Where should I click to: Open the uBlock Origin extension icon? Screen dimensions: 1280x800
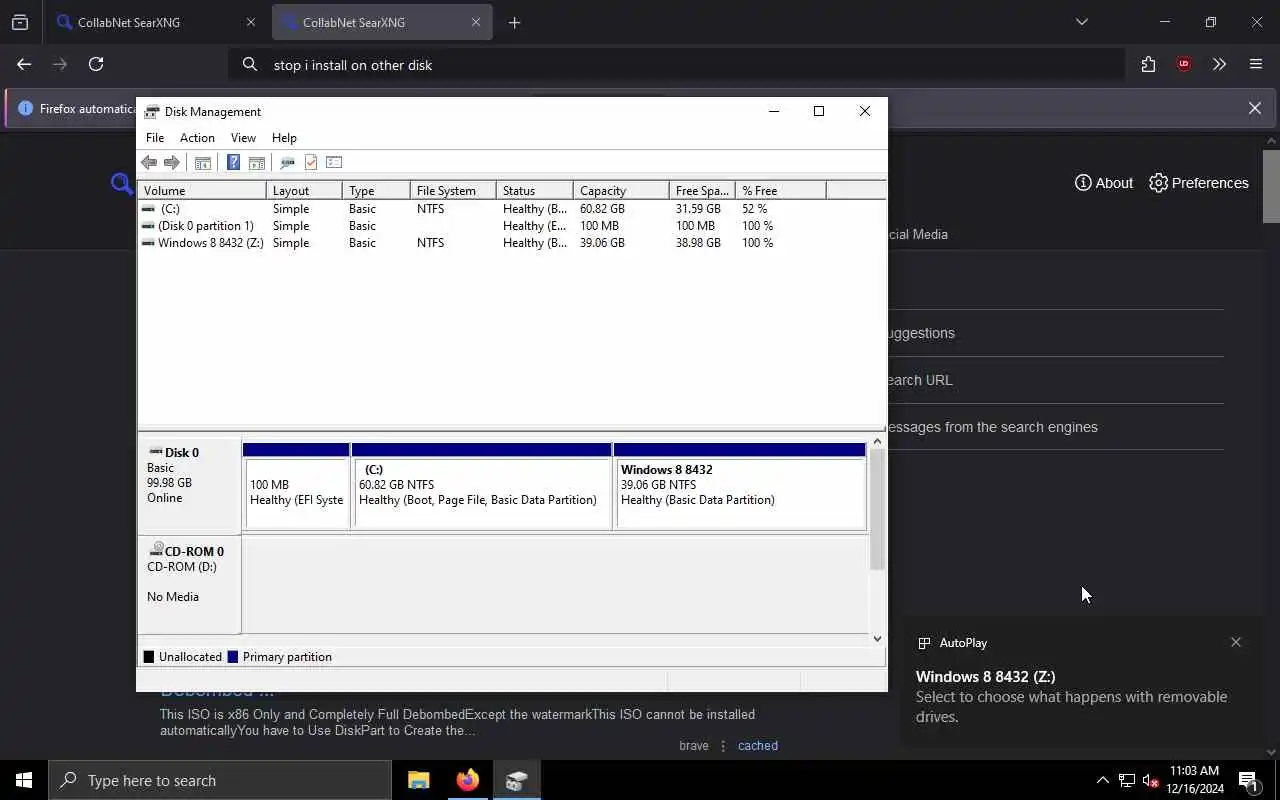coord(1184,64)
